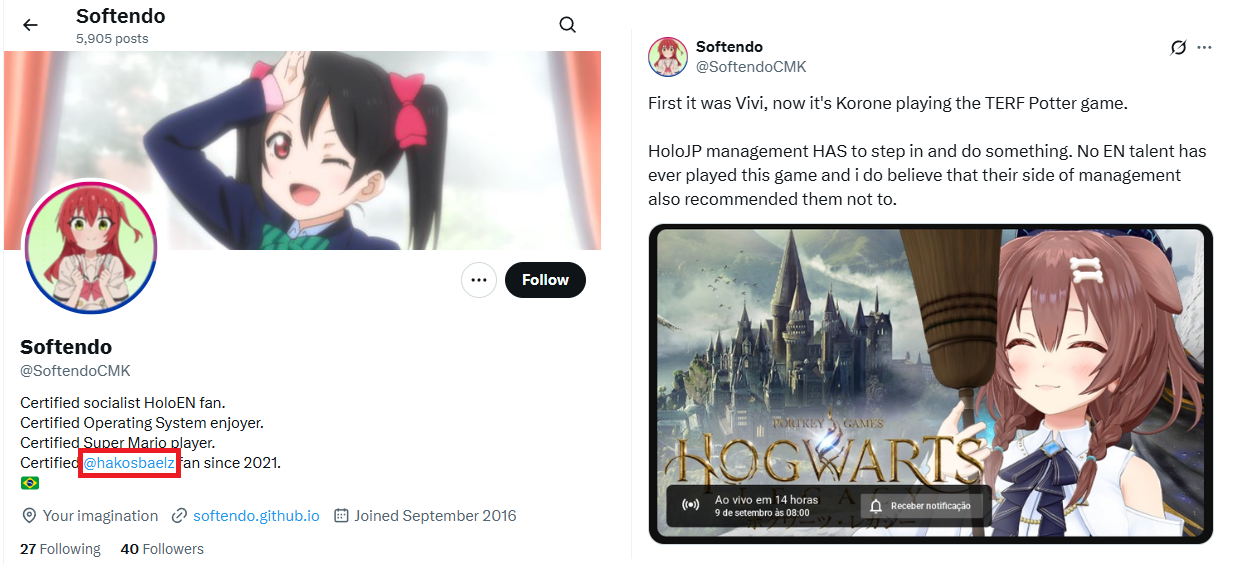
Task: Click the calendar icon near Joined date
Action: click(x=341, y=516)
